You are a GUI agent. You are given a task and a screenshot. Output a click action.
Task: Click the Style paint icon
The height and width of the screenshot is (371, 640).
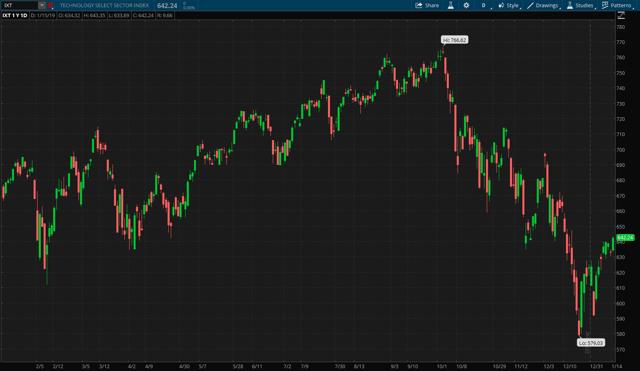tap(501, 5)
